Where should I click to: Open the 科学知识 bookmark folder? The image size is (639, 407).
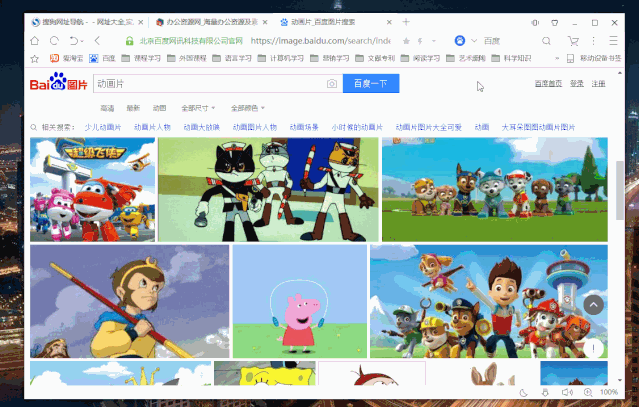tap(511, 59)
